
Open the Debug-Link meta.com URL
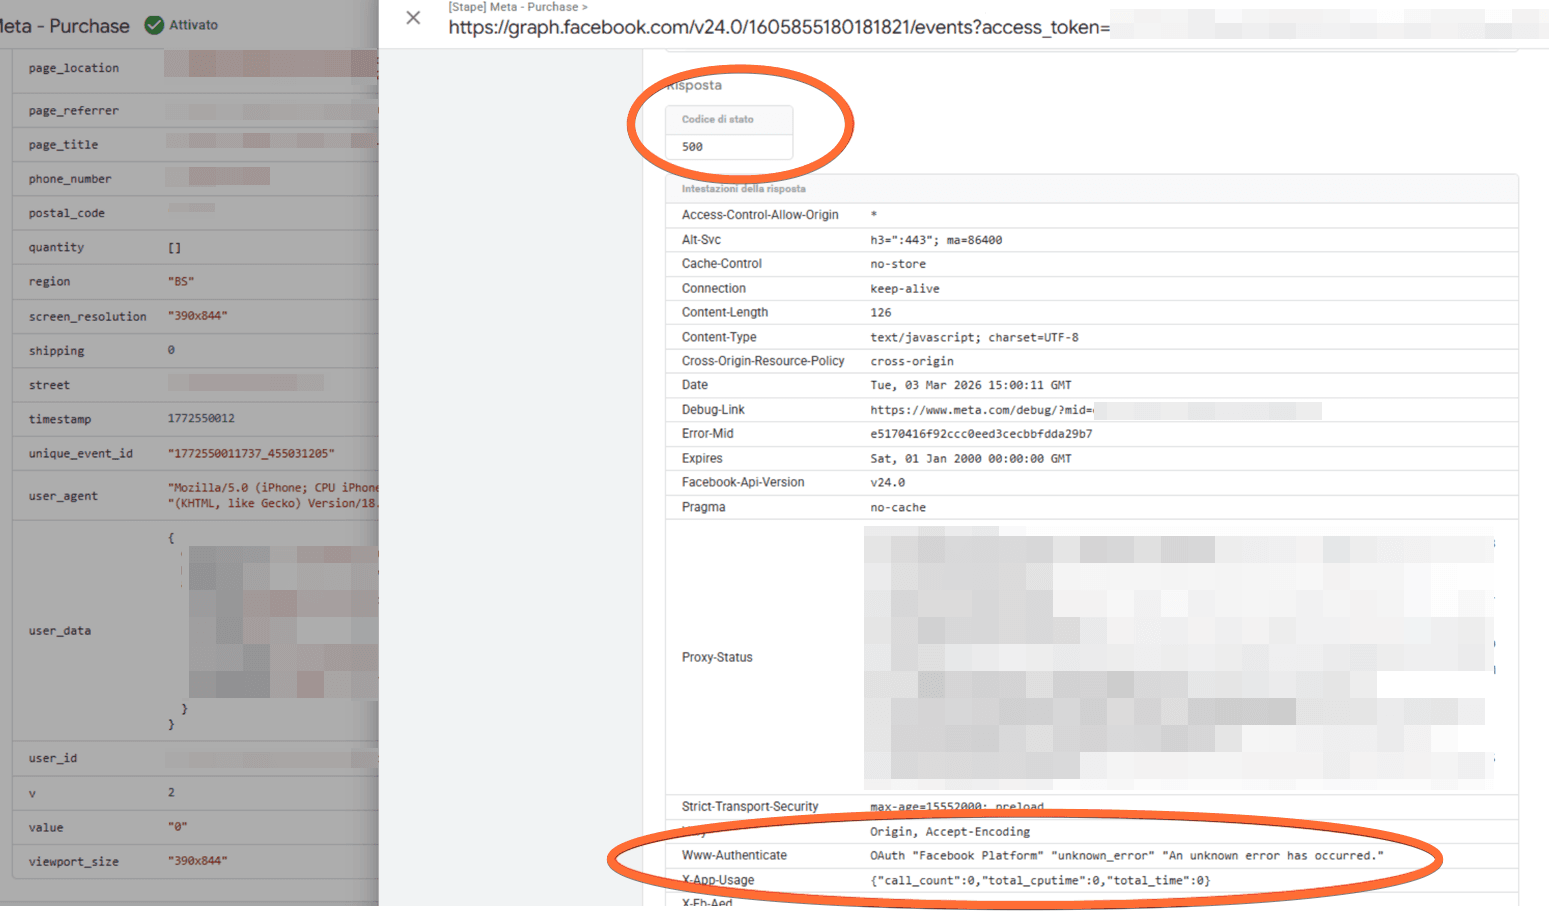click(980, 410)
